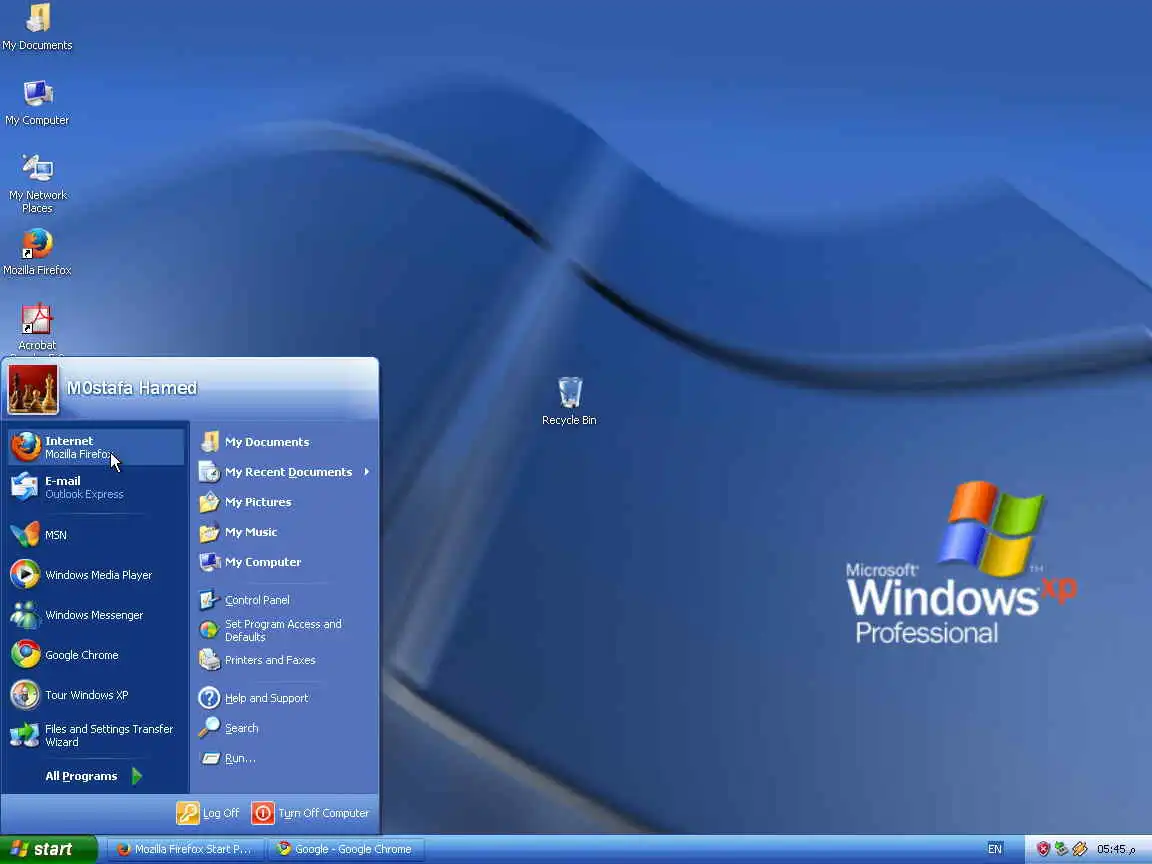Switch to Google Chrome taskbar button
This screenshot has height=864, width=1152.
click(x=345, y=849)
